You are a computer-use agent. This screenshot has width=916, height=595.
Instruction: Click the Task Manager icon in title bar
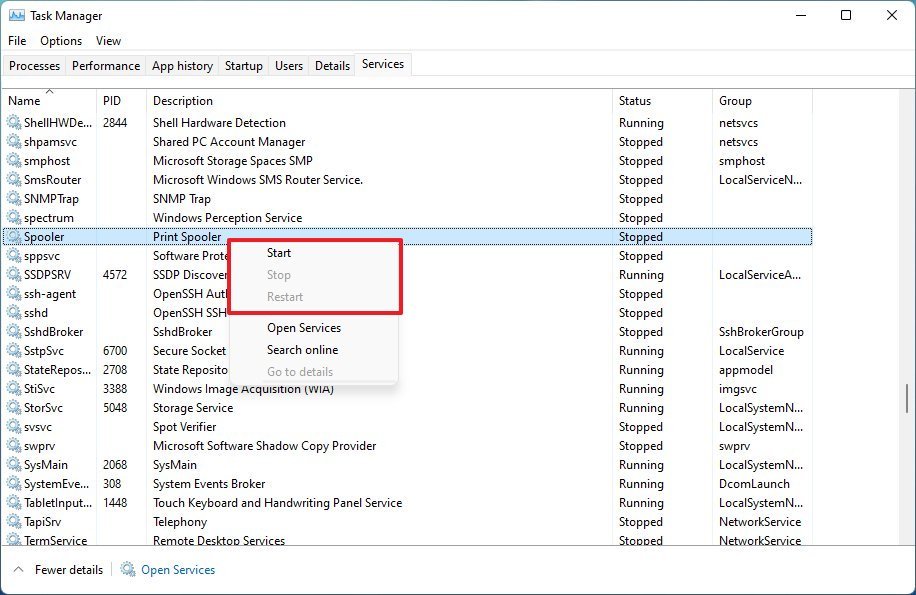[x=18, y=15]
